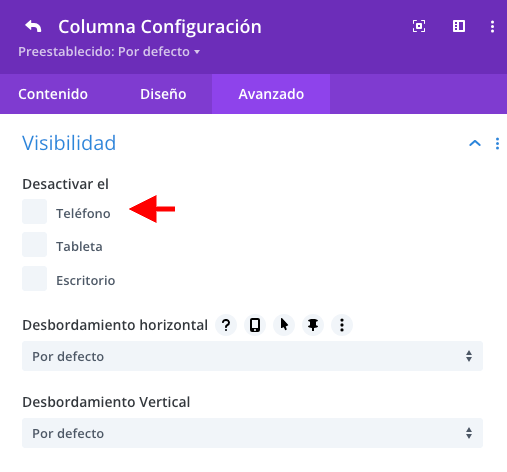Open Desbordamiento horizontal dropdown
This screenshot has width=507, height=472.
pos(252,356)
